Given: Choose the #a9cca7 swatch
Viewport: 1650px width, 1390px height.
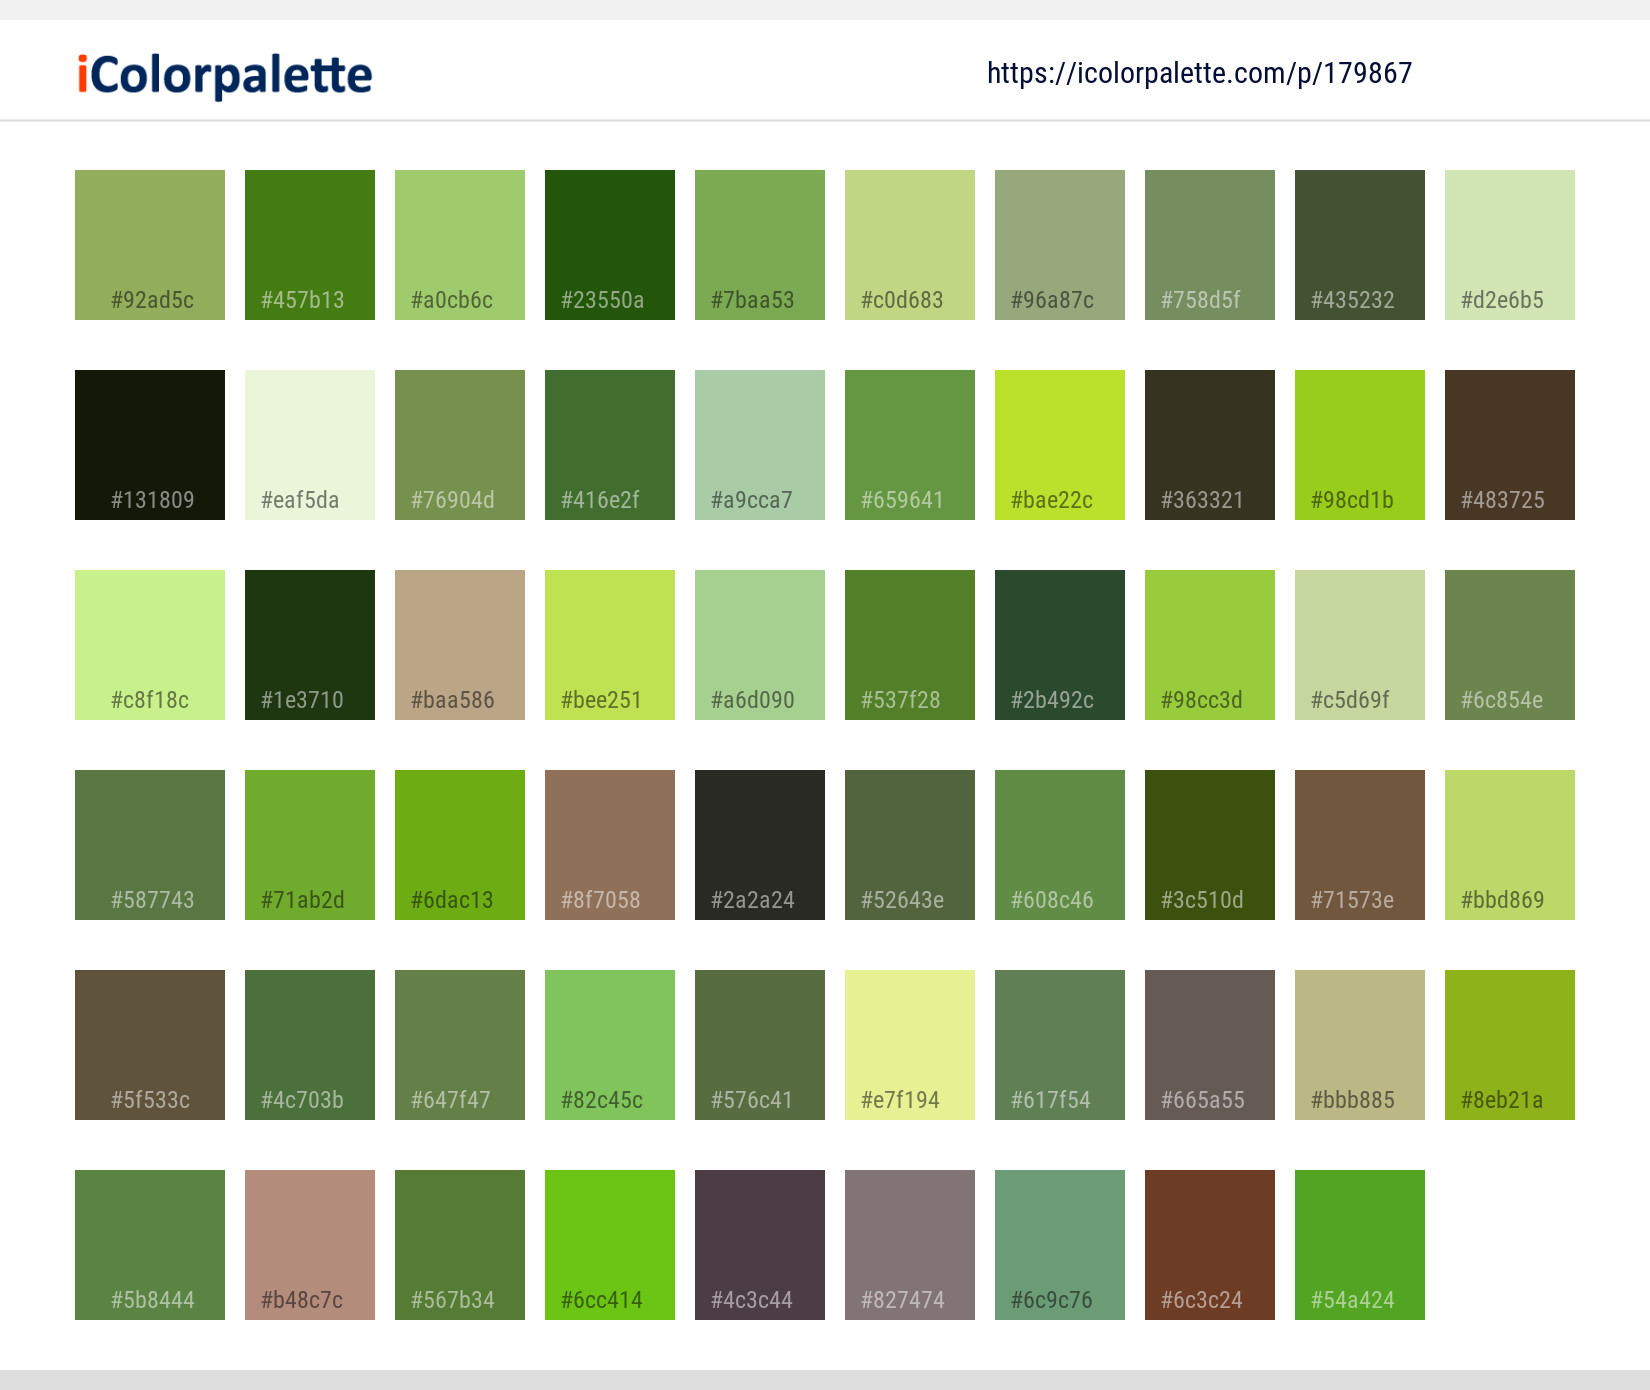Looking at the screenshot, I should pos(760,445).
